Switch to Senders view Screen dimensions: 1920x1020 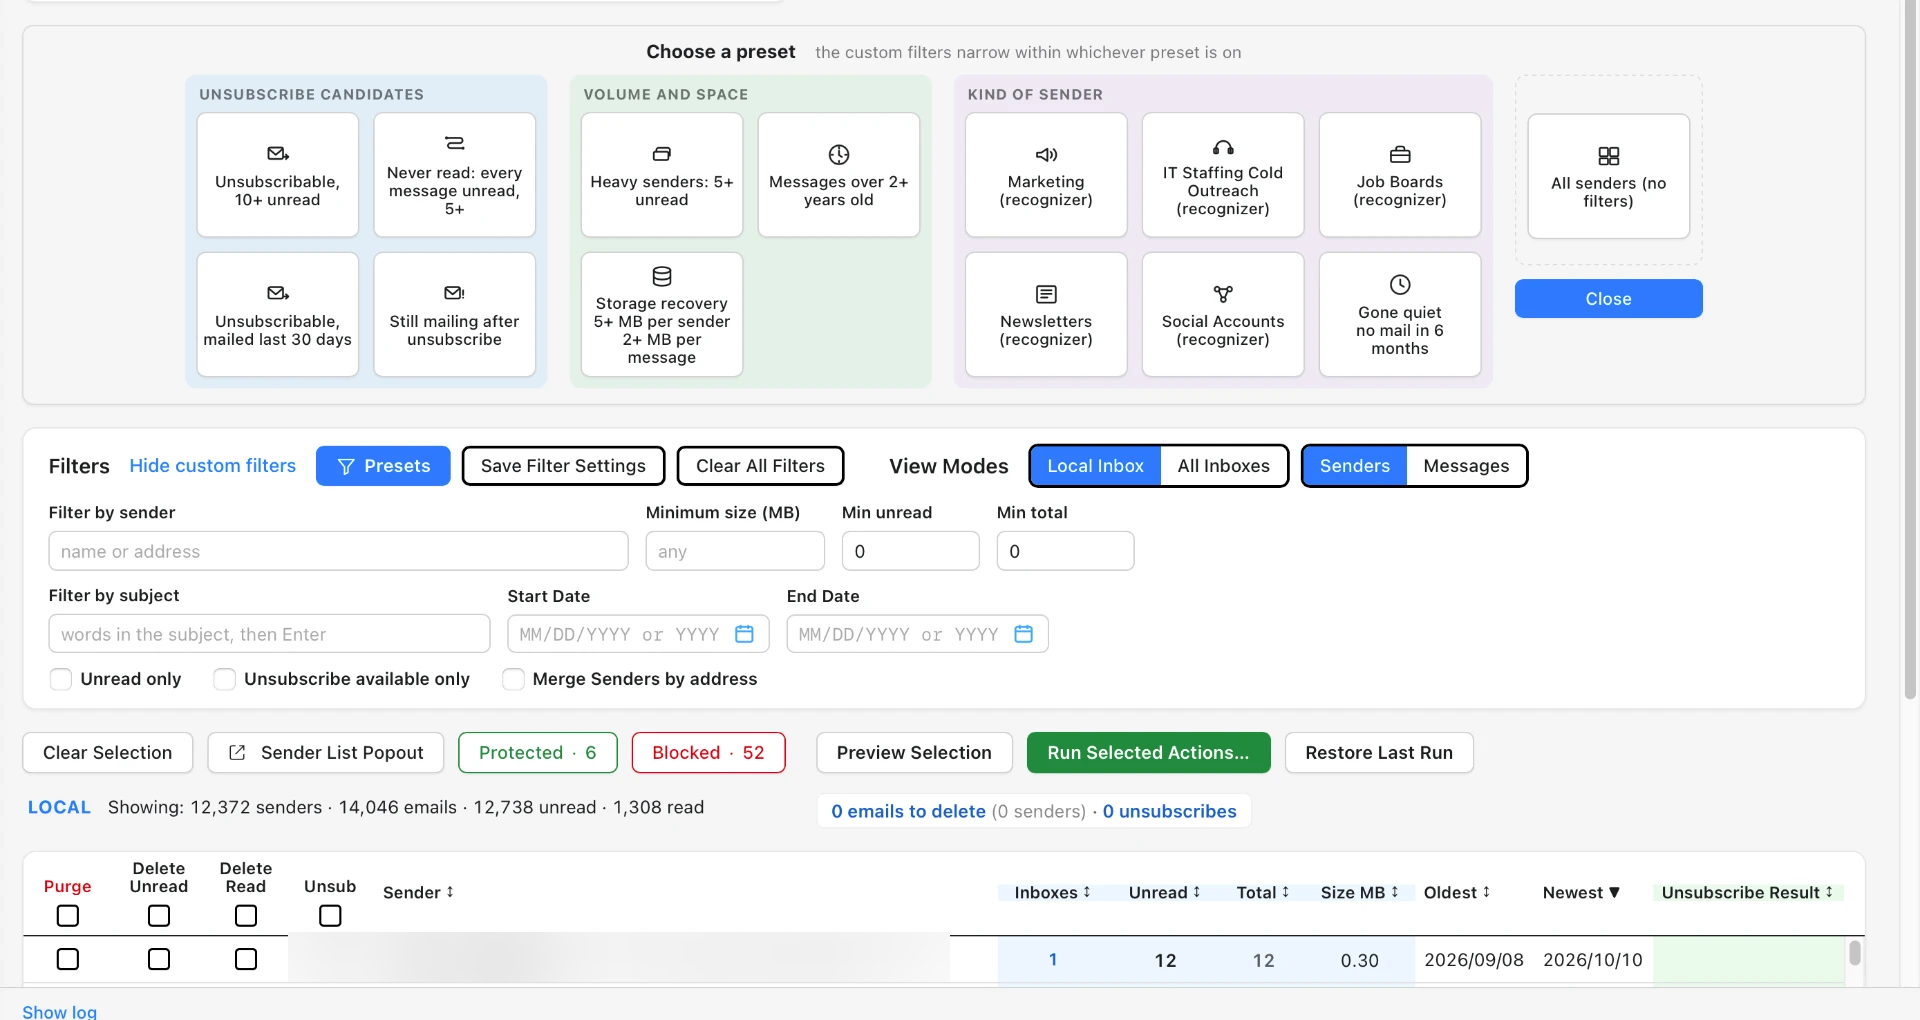pyautogui.click(x=1354, y=466)
